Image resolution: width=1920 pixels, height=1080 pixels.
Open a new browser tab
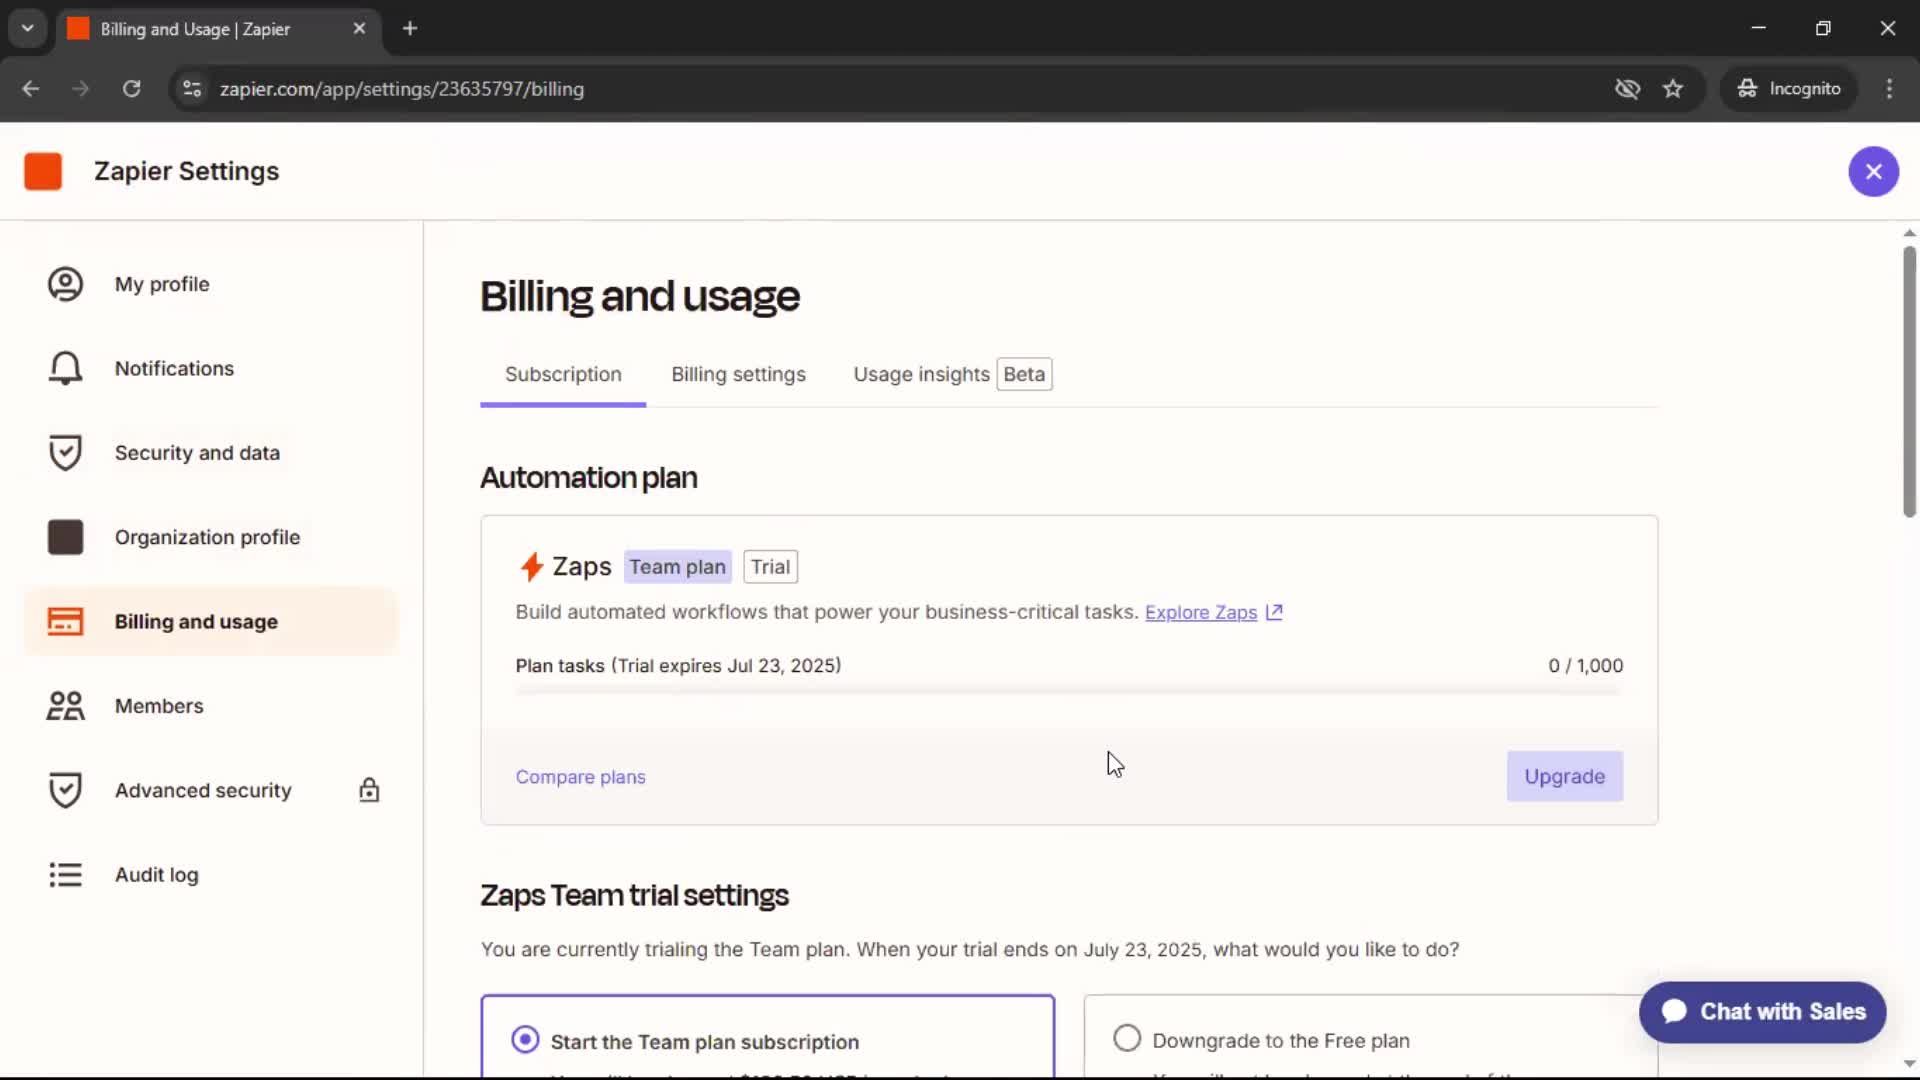point(410,28)
